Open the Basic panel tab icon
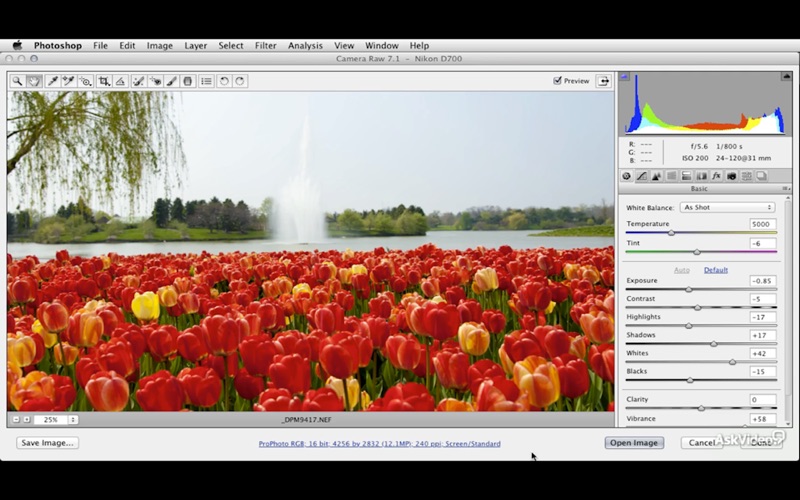800x500 pixels. click(627, 176)
